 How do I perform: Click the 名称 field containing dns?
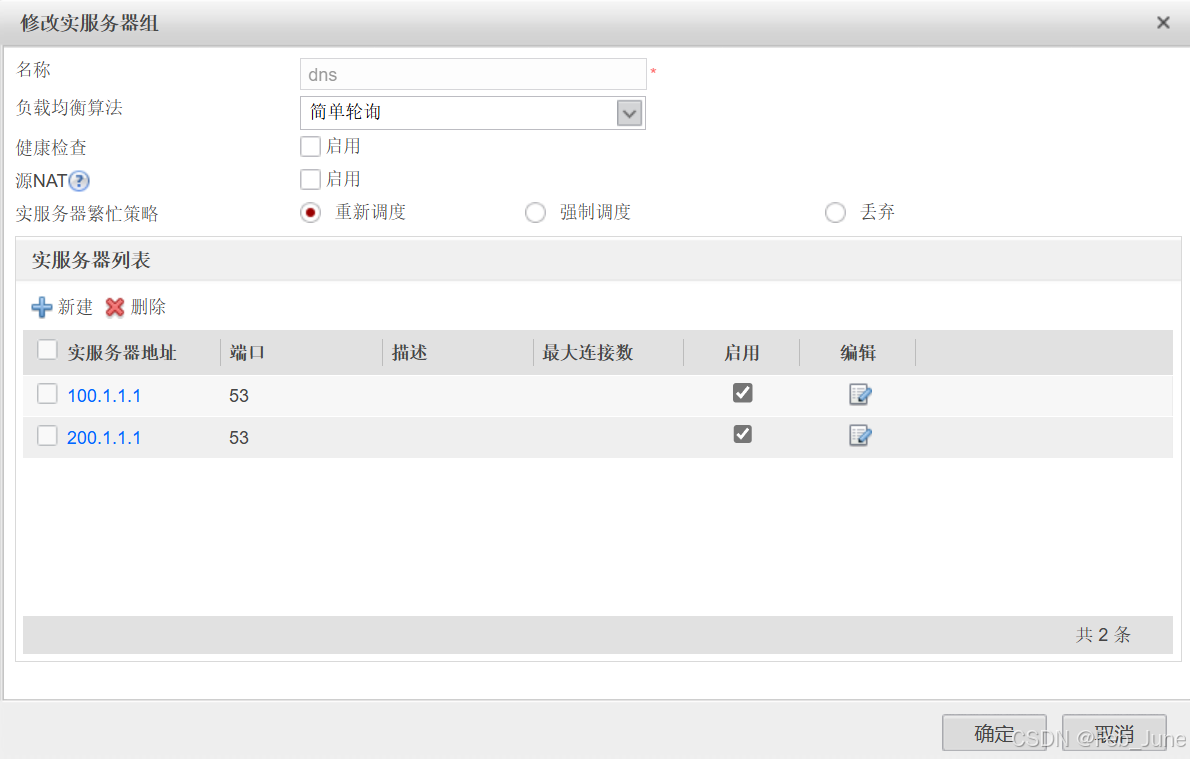473,74
